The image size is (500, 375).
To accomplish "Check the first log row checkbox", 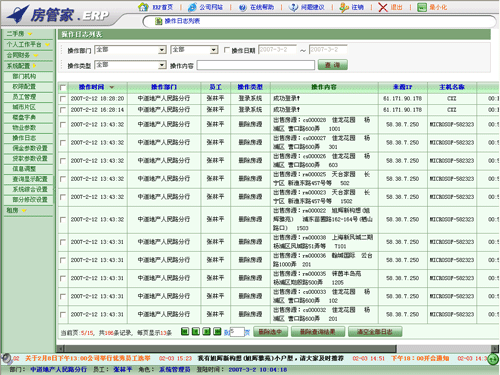I will click(63, 99).
